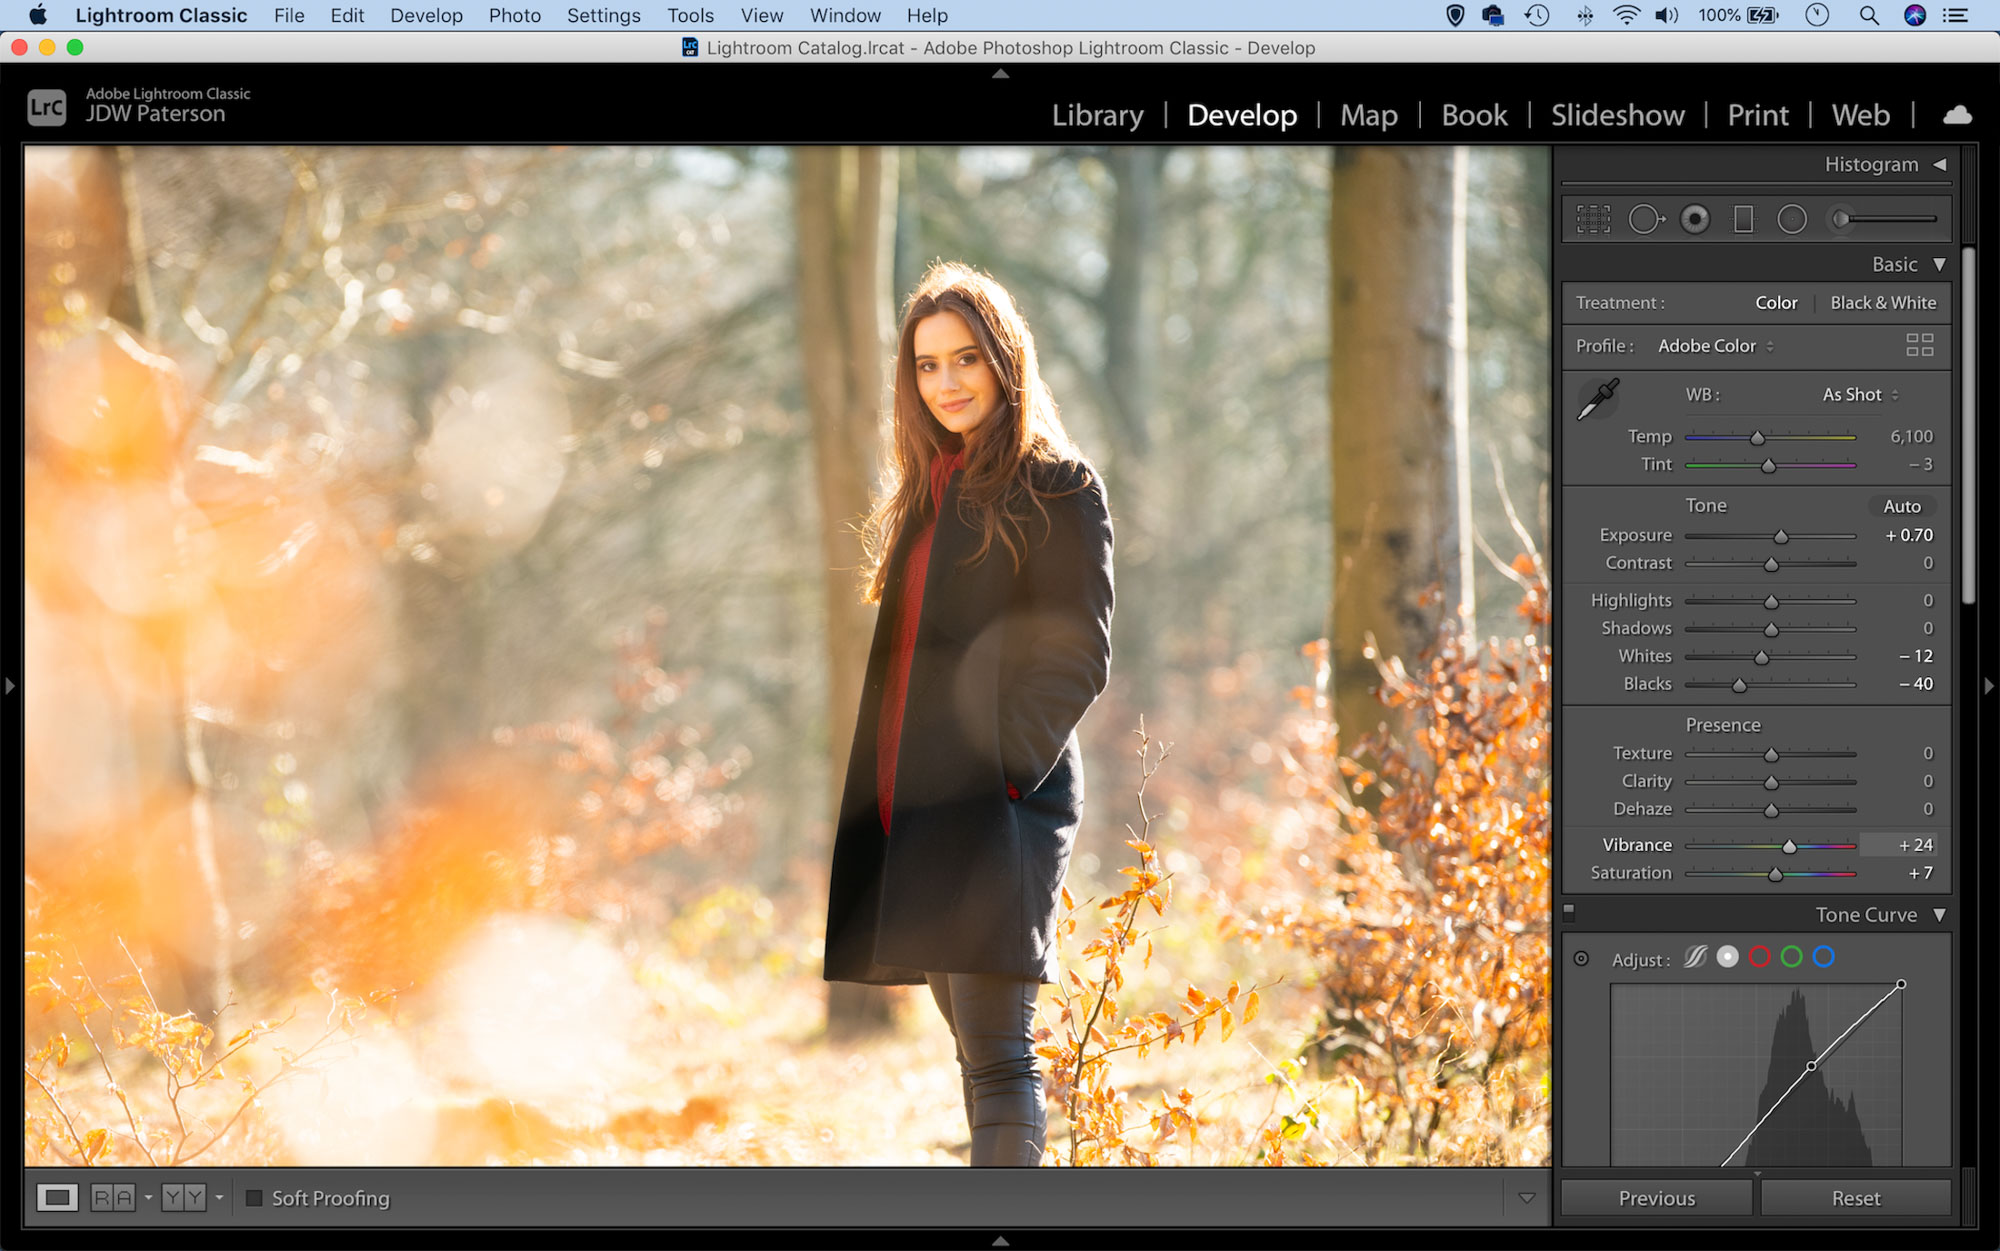The image size is (2000, 1251).
Task: Open the Radial Filter tool
Action: (x=1793, y=218)
